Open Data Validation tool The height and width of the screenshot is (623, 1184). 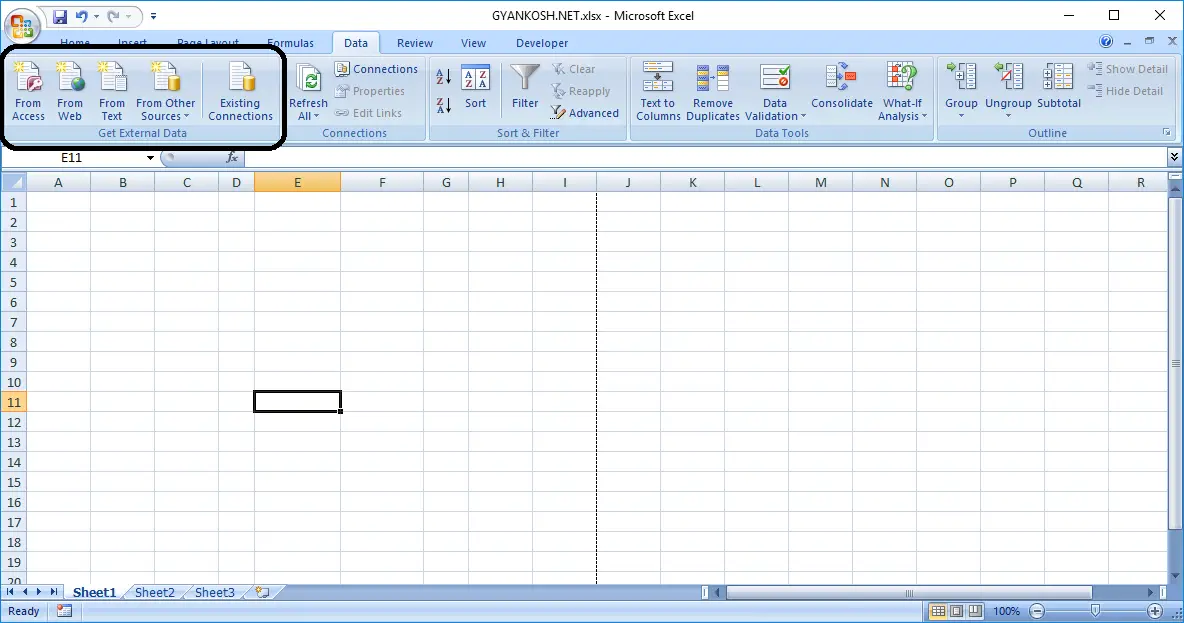click(775, 91)
